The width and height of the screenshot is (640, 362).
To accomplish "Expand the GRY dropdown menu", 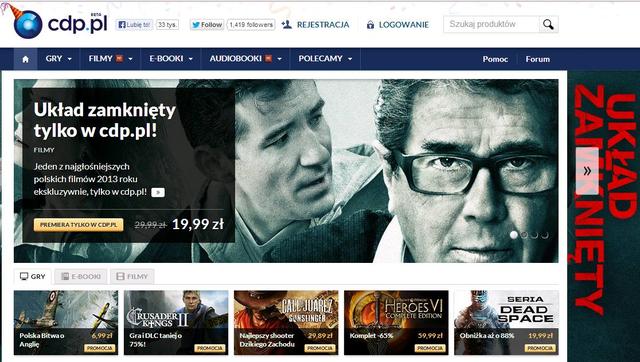I will [x=59, y=59].
